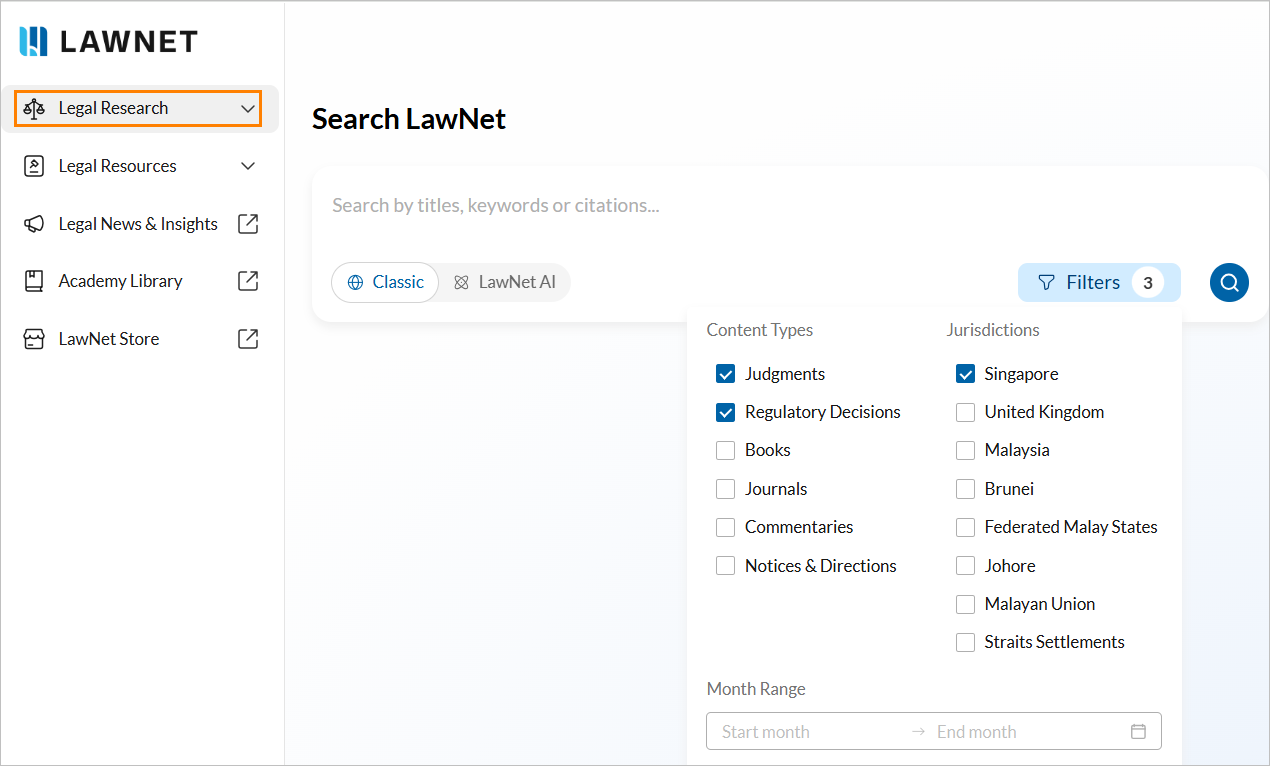Switch to Classic search mode
This screenshot has height=766, width=1270.
[386, 282]
